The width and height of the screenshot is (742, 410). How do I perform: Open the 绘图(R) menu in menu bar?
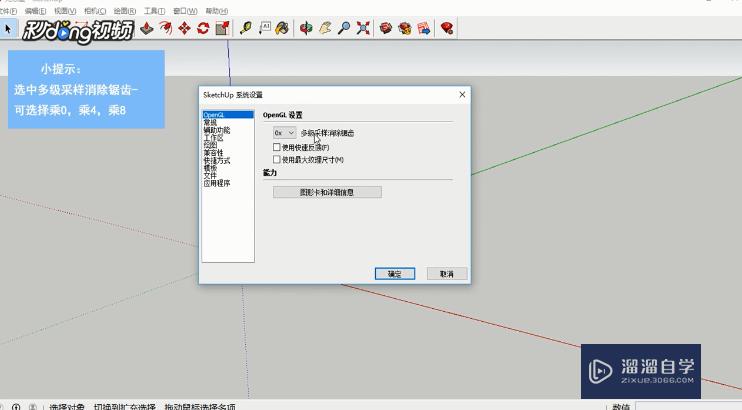(x=124, y=10)
